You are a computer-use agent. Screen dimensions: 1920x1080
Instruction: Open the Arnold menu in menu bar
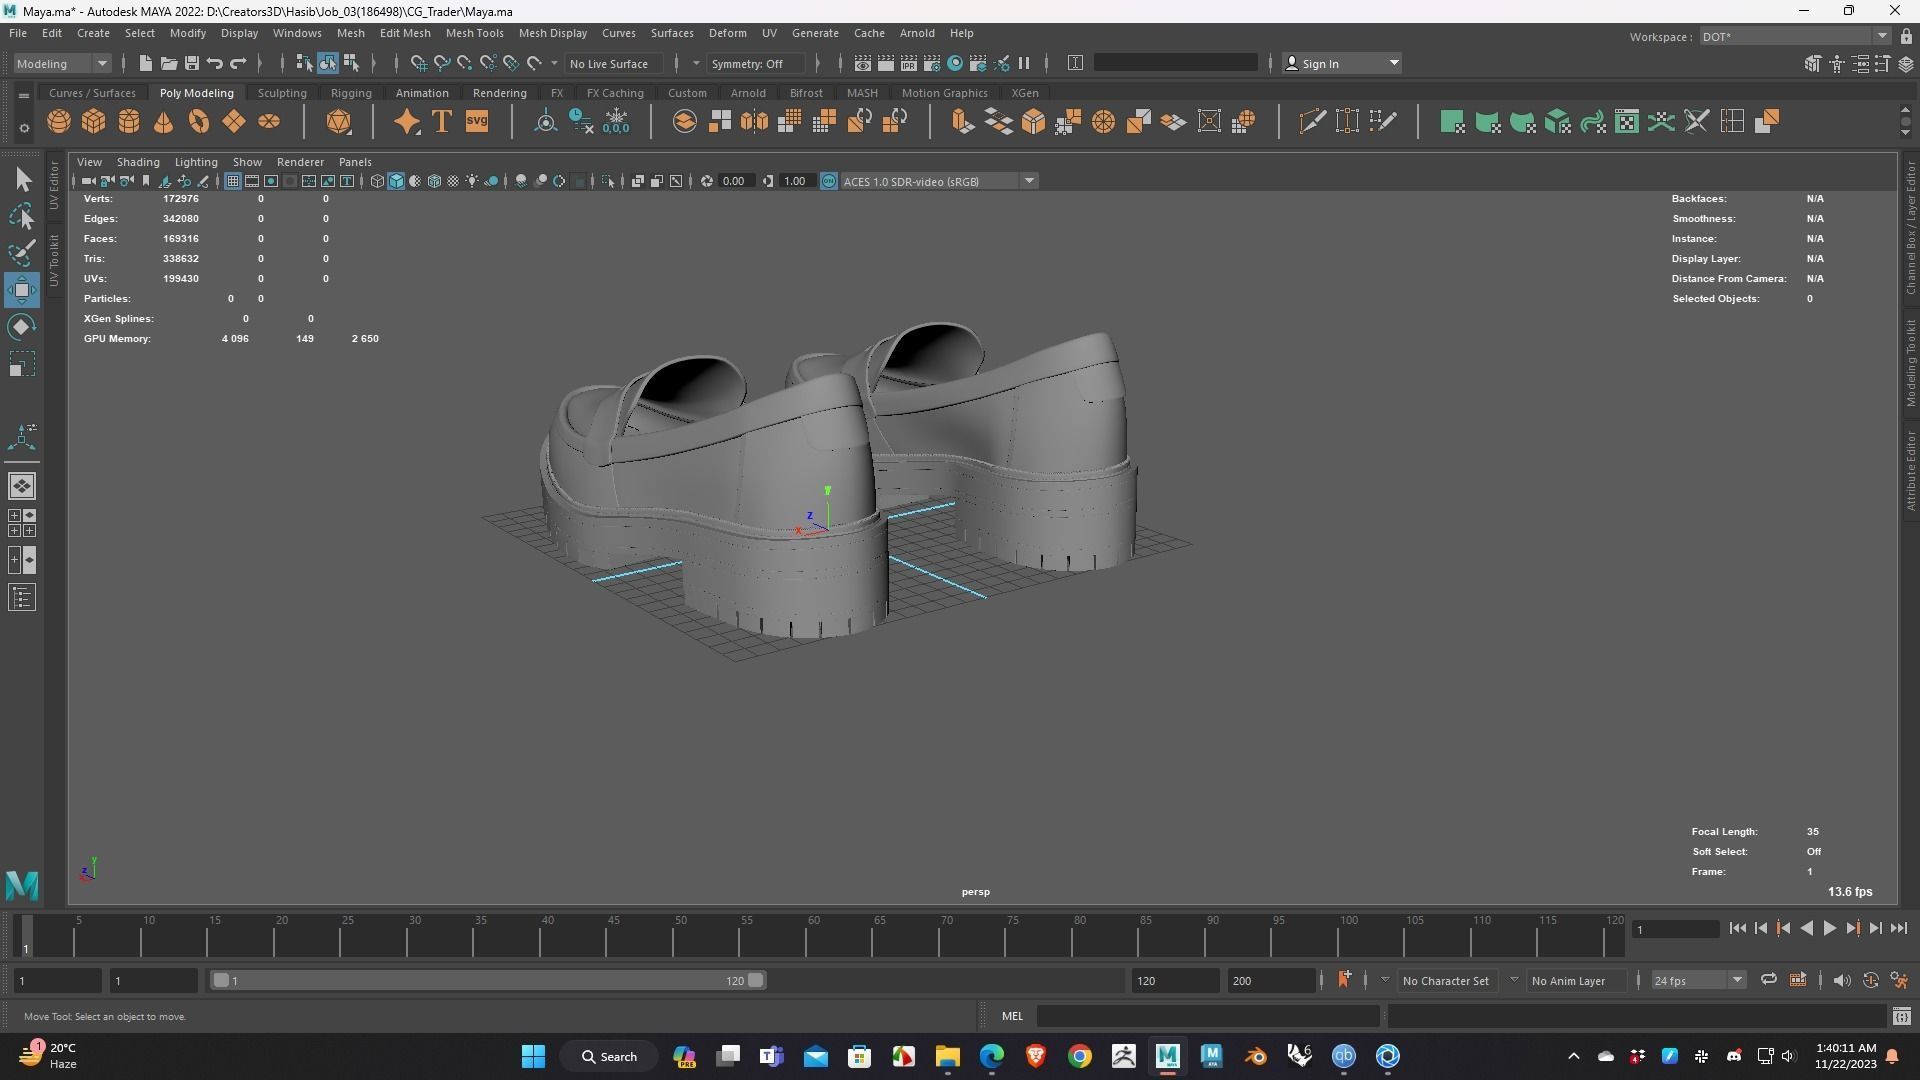click(917, 33)
